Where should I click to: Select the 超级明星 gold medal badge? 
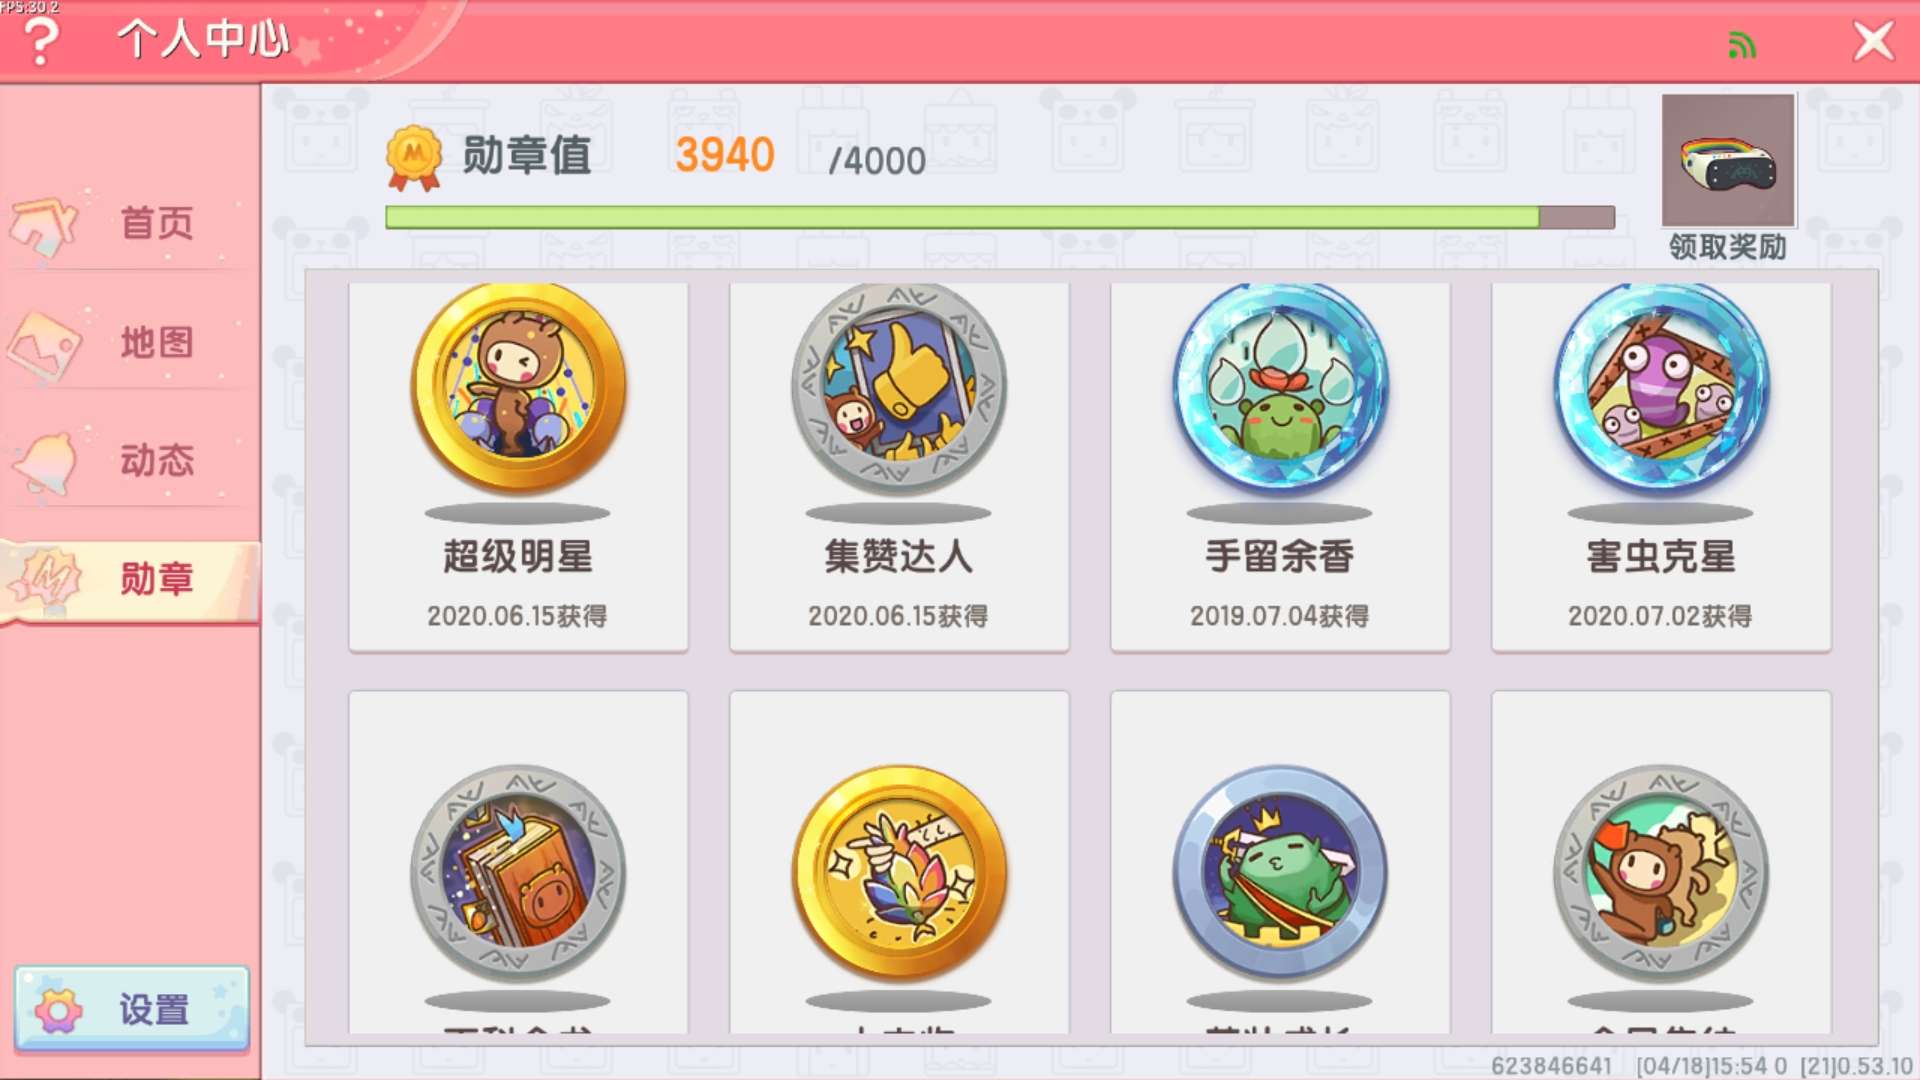click(518, 388)
